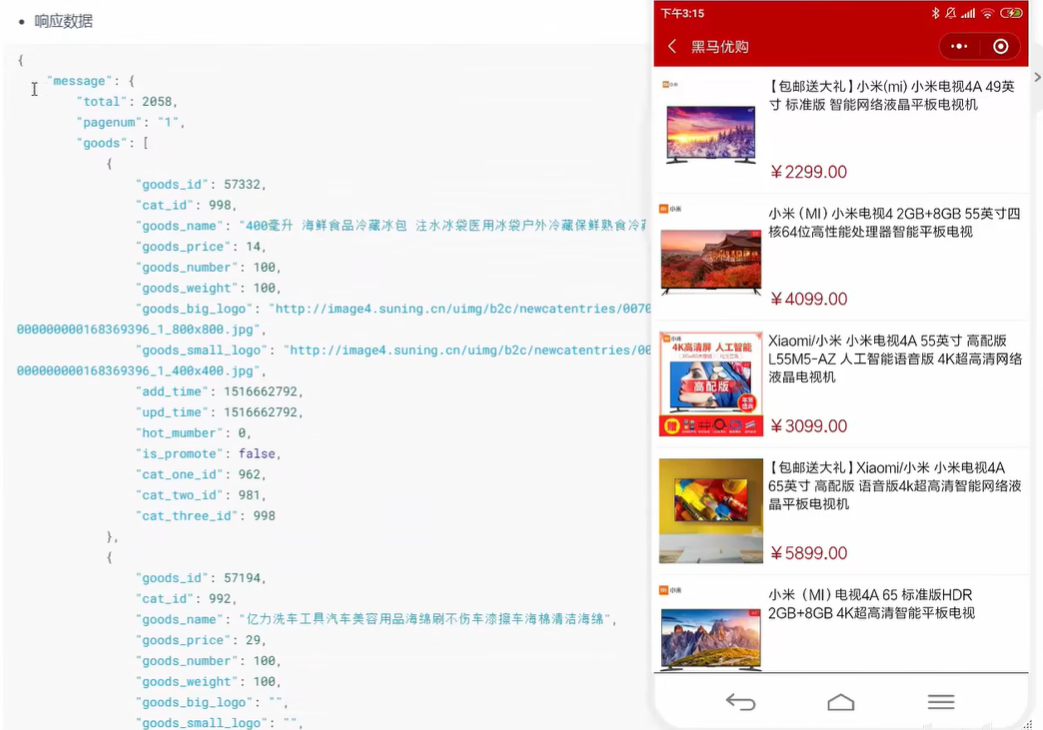
Task: Click the "upd_time": 1516662792 line
Action: click(x=220, y=412)
